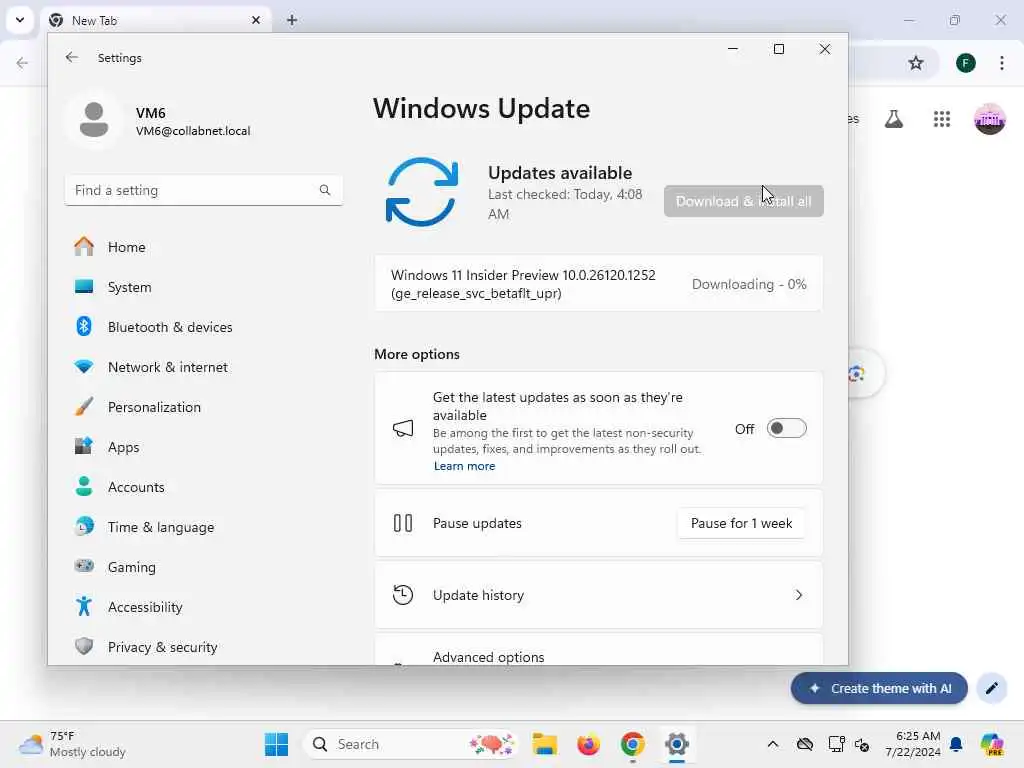This screenshot has height=768, width=1024.
Task: Open the Chrome tab search dropdown
Action: pos(20,20)
